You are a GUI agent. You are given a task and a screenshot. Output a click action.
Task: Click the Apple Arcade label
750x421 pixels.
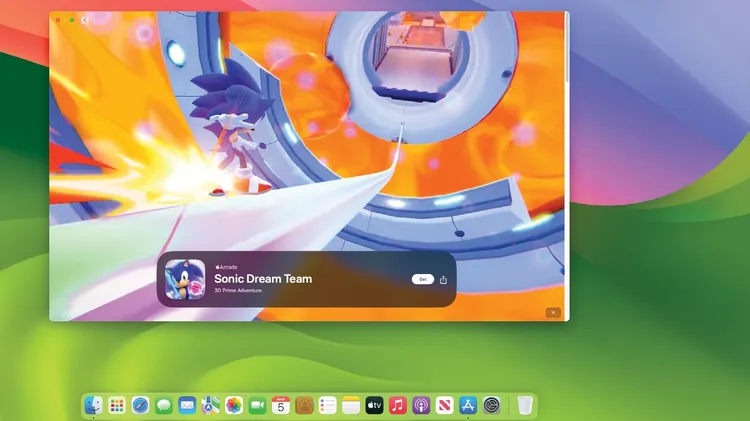pos(226,267)
